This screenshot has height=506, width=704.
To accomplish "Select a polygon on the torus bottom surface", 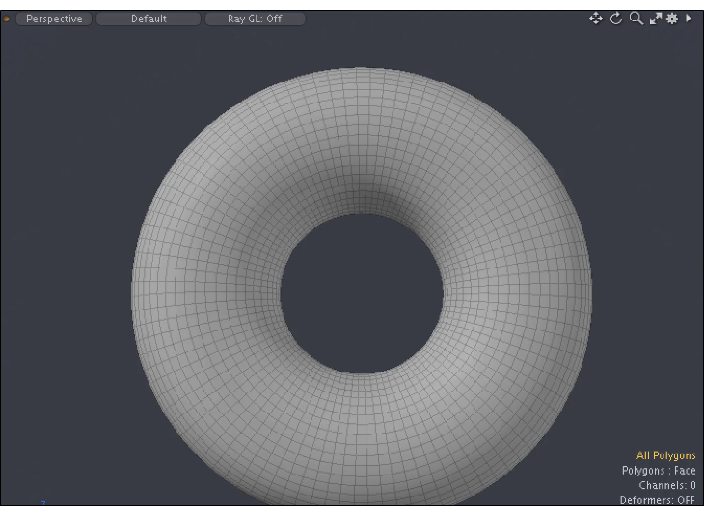I will [x=362, y=440].
